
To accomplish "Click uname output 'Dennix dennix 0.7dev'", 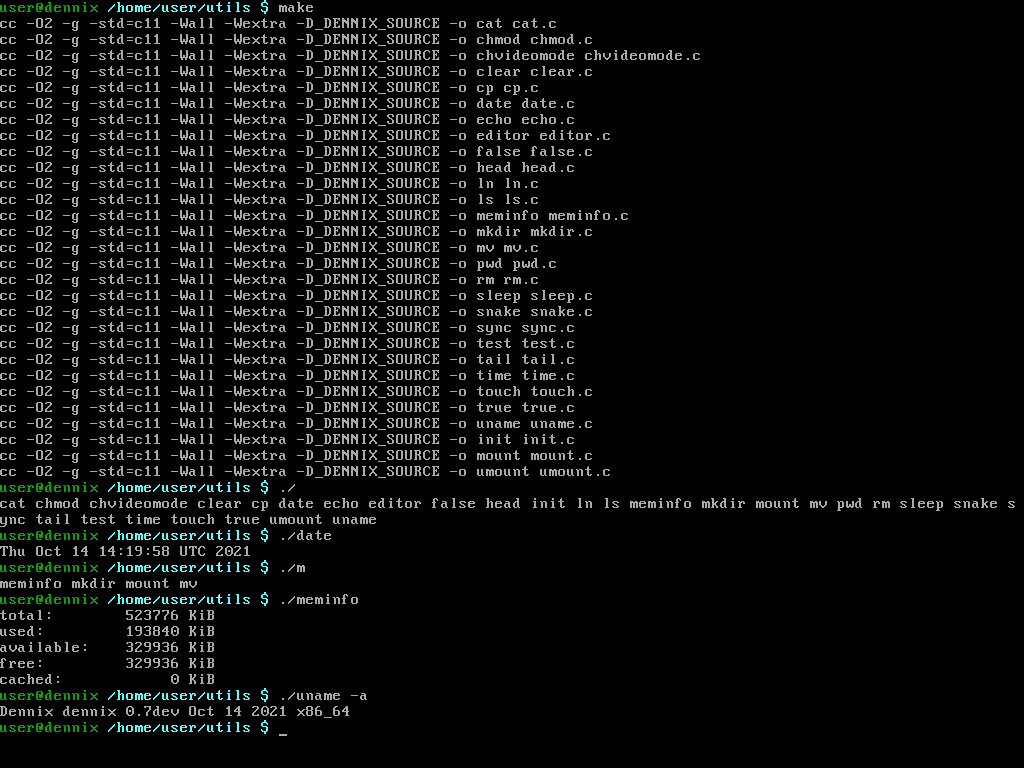I will coord(89,712).
